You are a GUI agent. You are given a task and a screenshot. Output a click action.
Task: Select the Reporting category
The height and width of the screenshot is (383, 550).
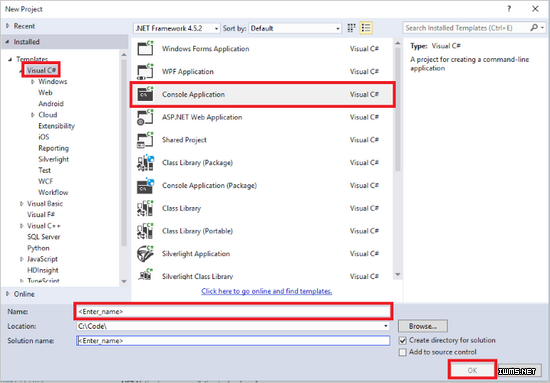coord(53,148)
